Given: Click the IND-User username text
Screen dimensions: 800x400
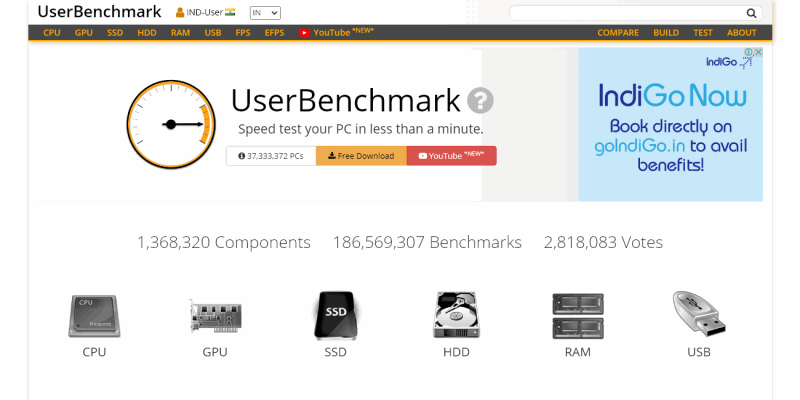Looking at the screenshot, I should [x=205, y=13].
